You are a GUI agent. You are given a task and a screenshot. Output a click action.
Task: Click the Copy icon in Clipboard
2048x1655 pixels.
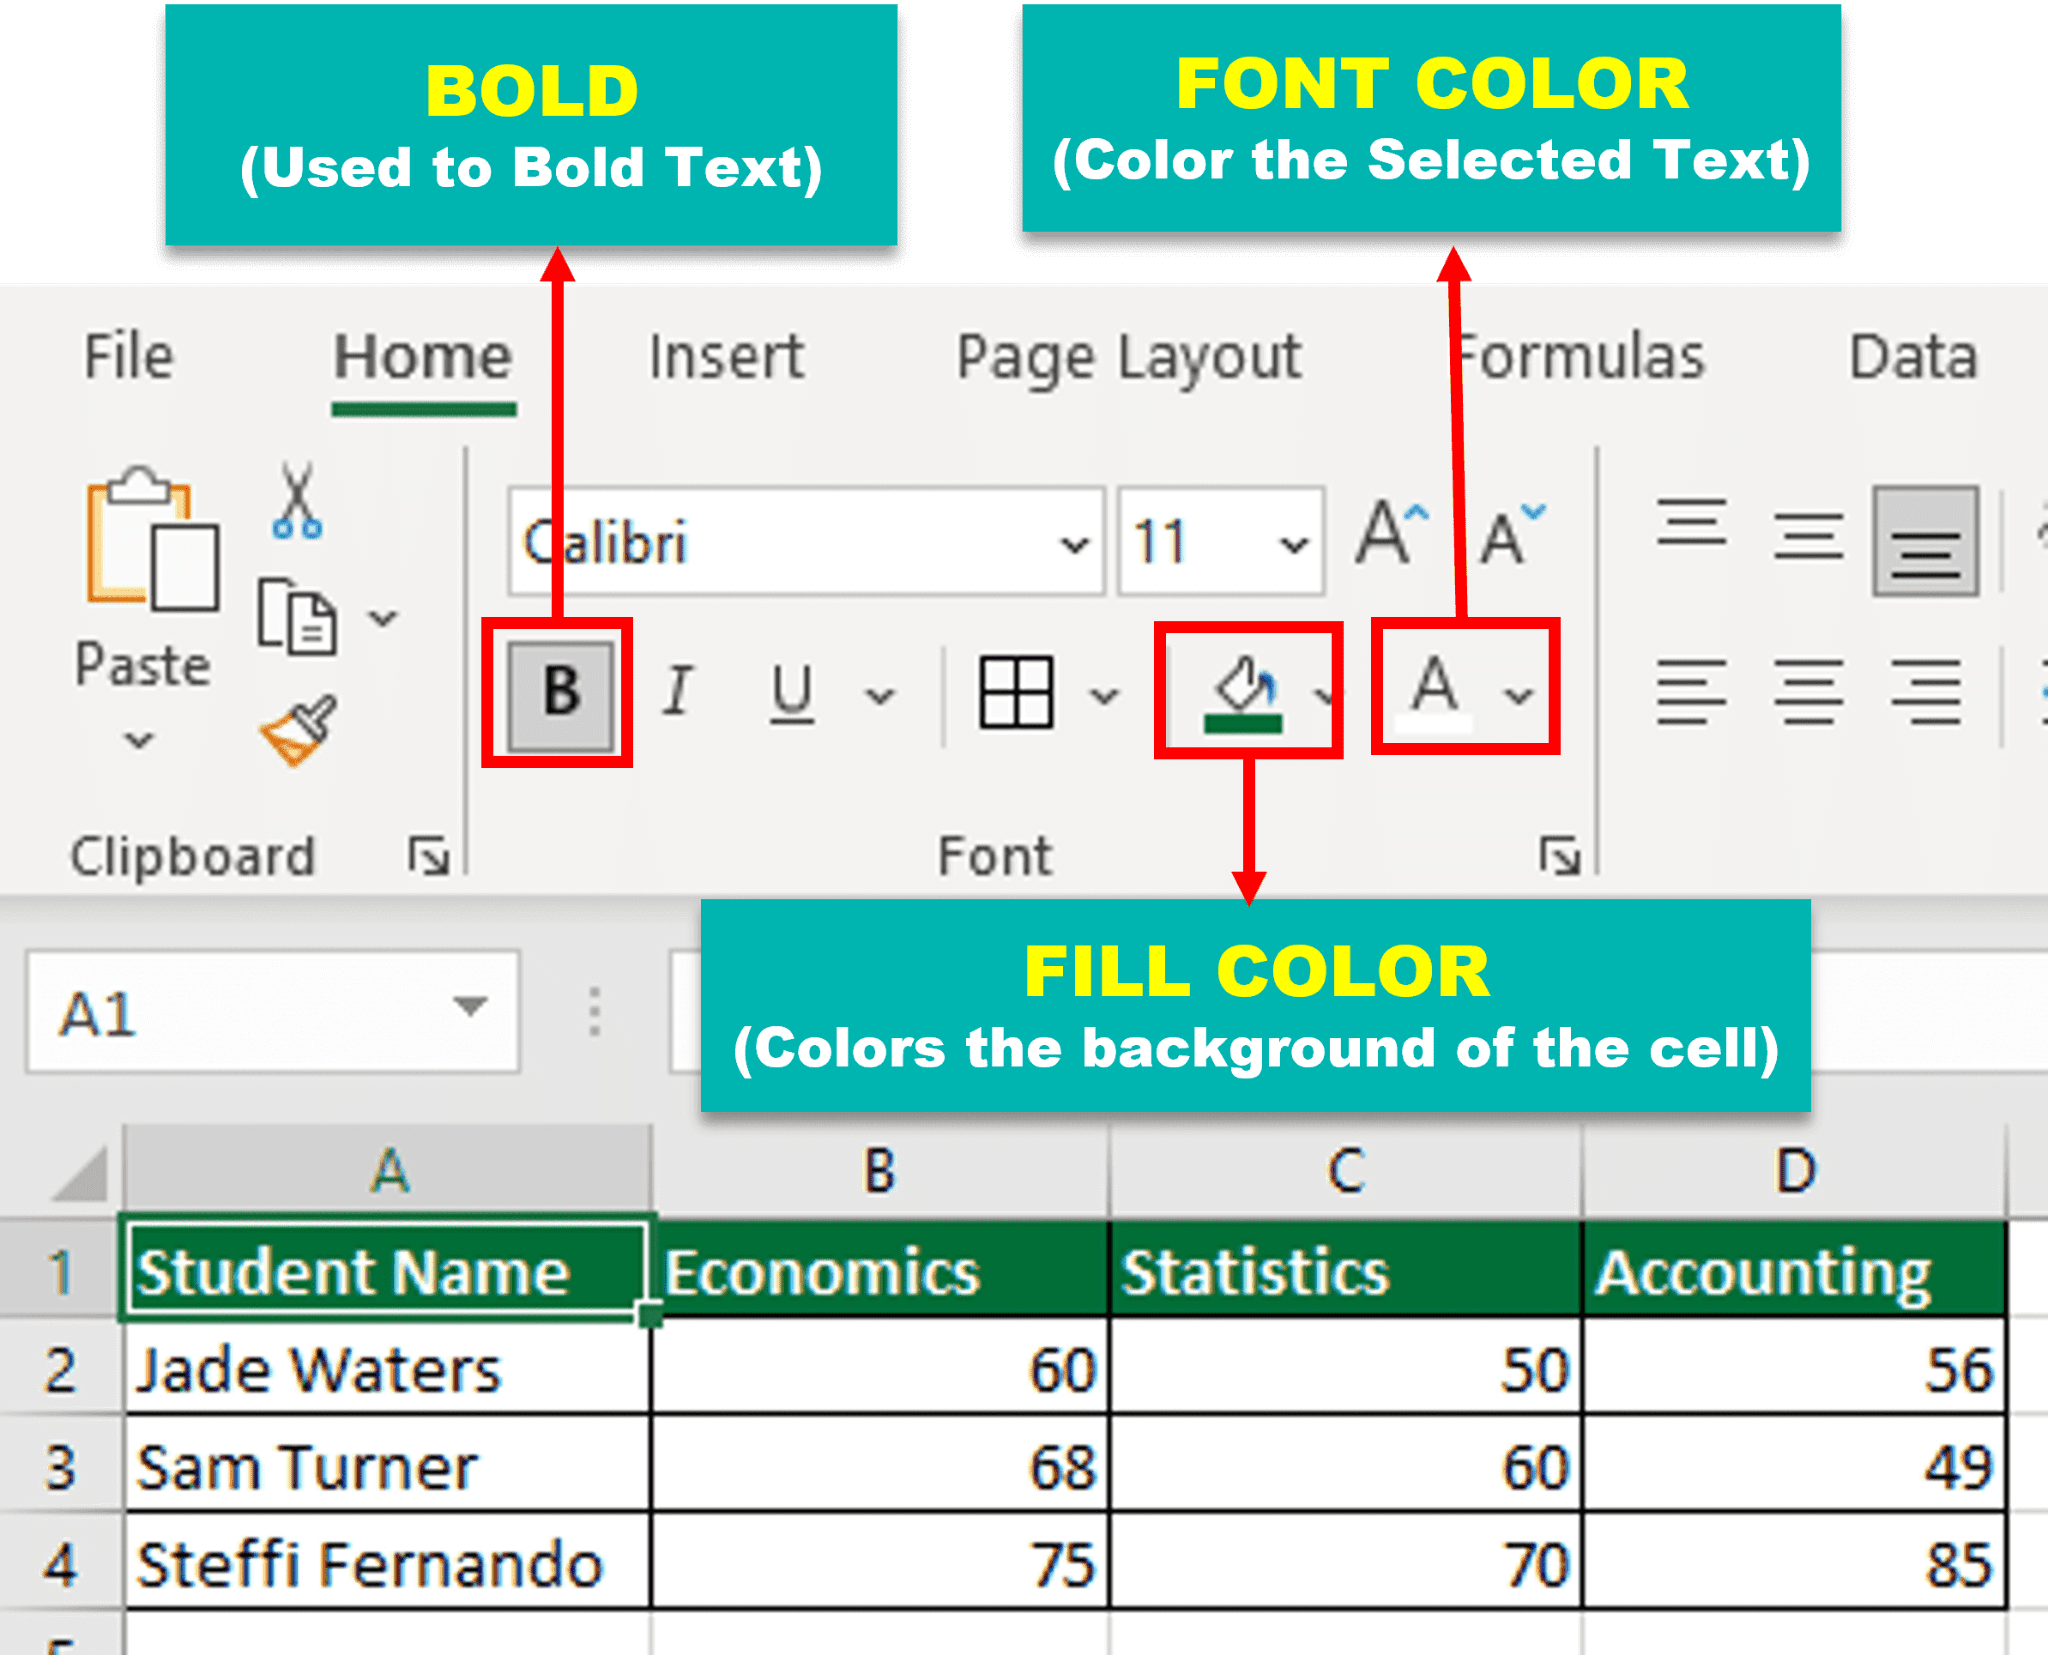[x=296, y=617]
